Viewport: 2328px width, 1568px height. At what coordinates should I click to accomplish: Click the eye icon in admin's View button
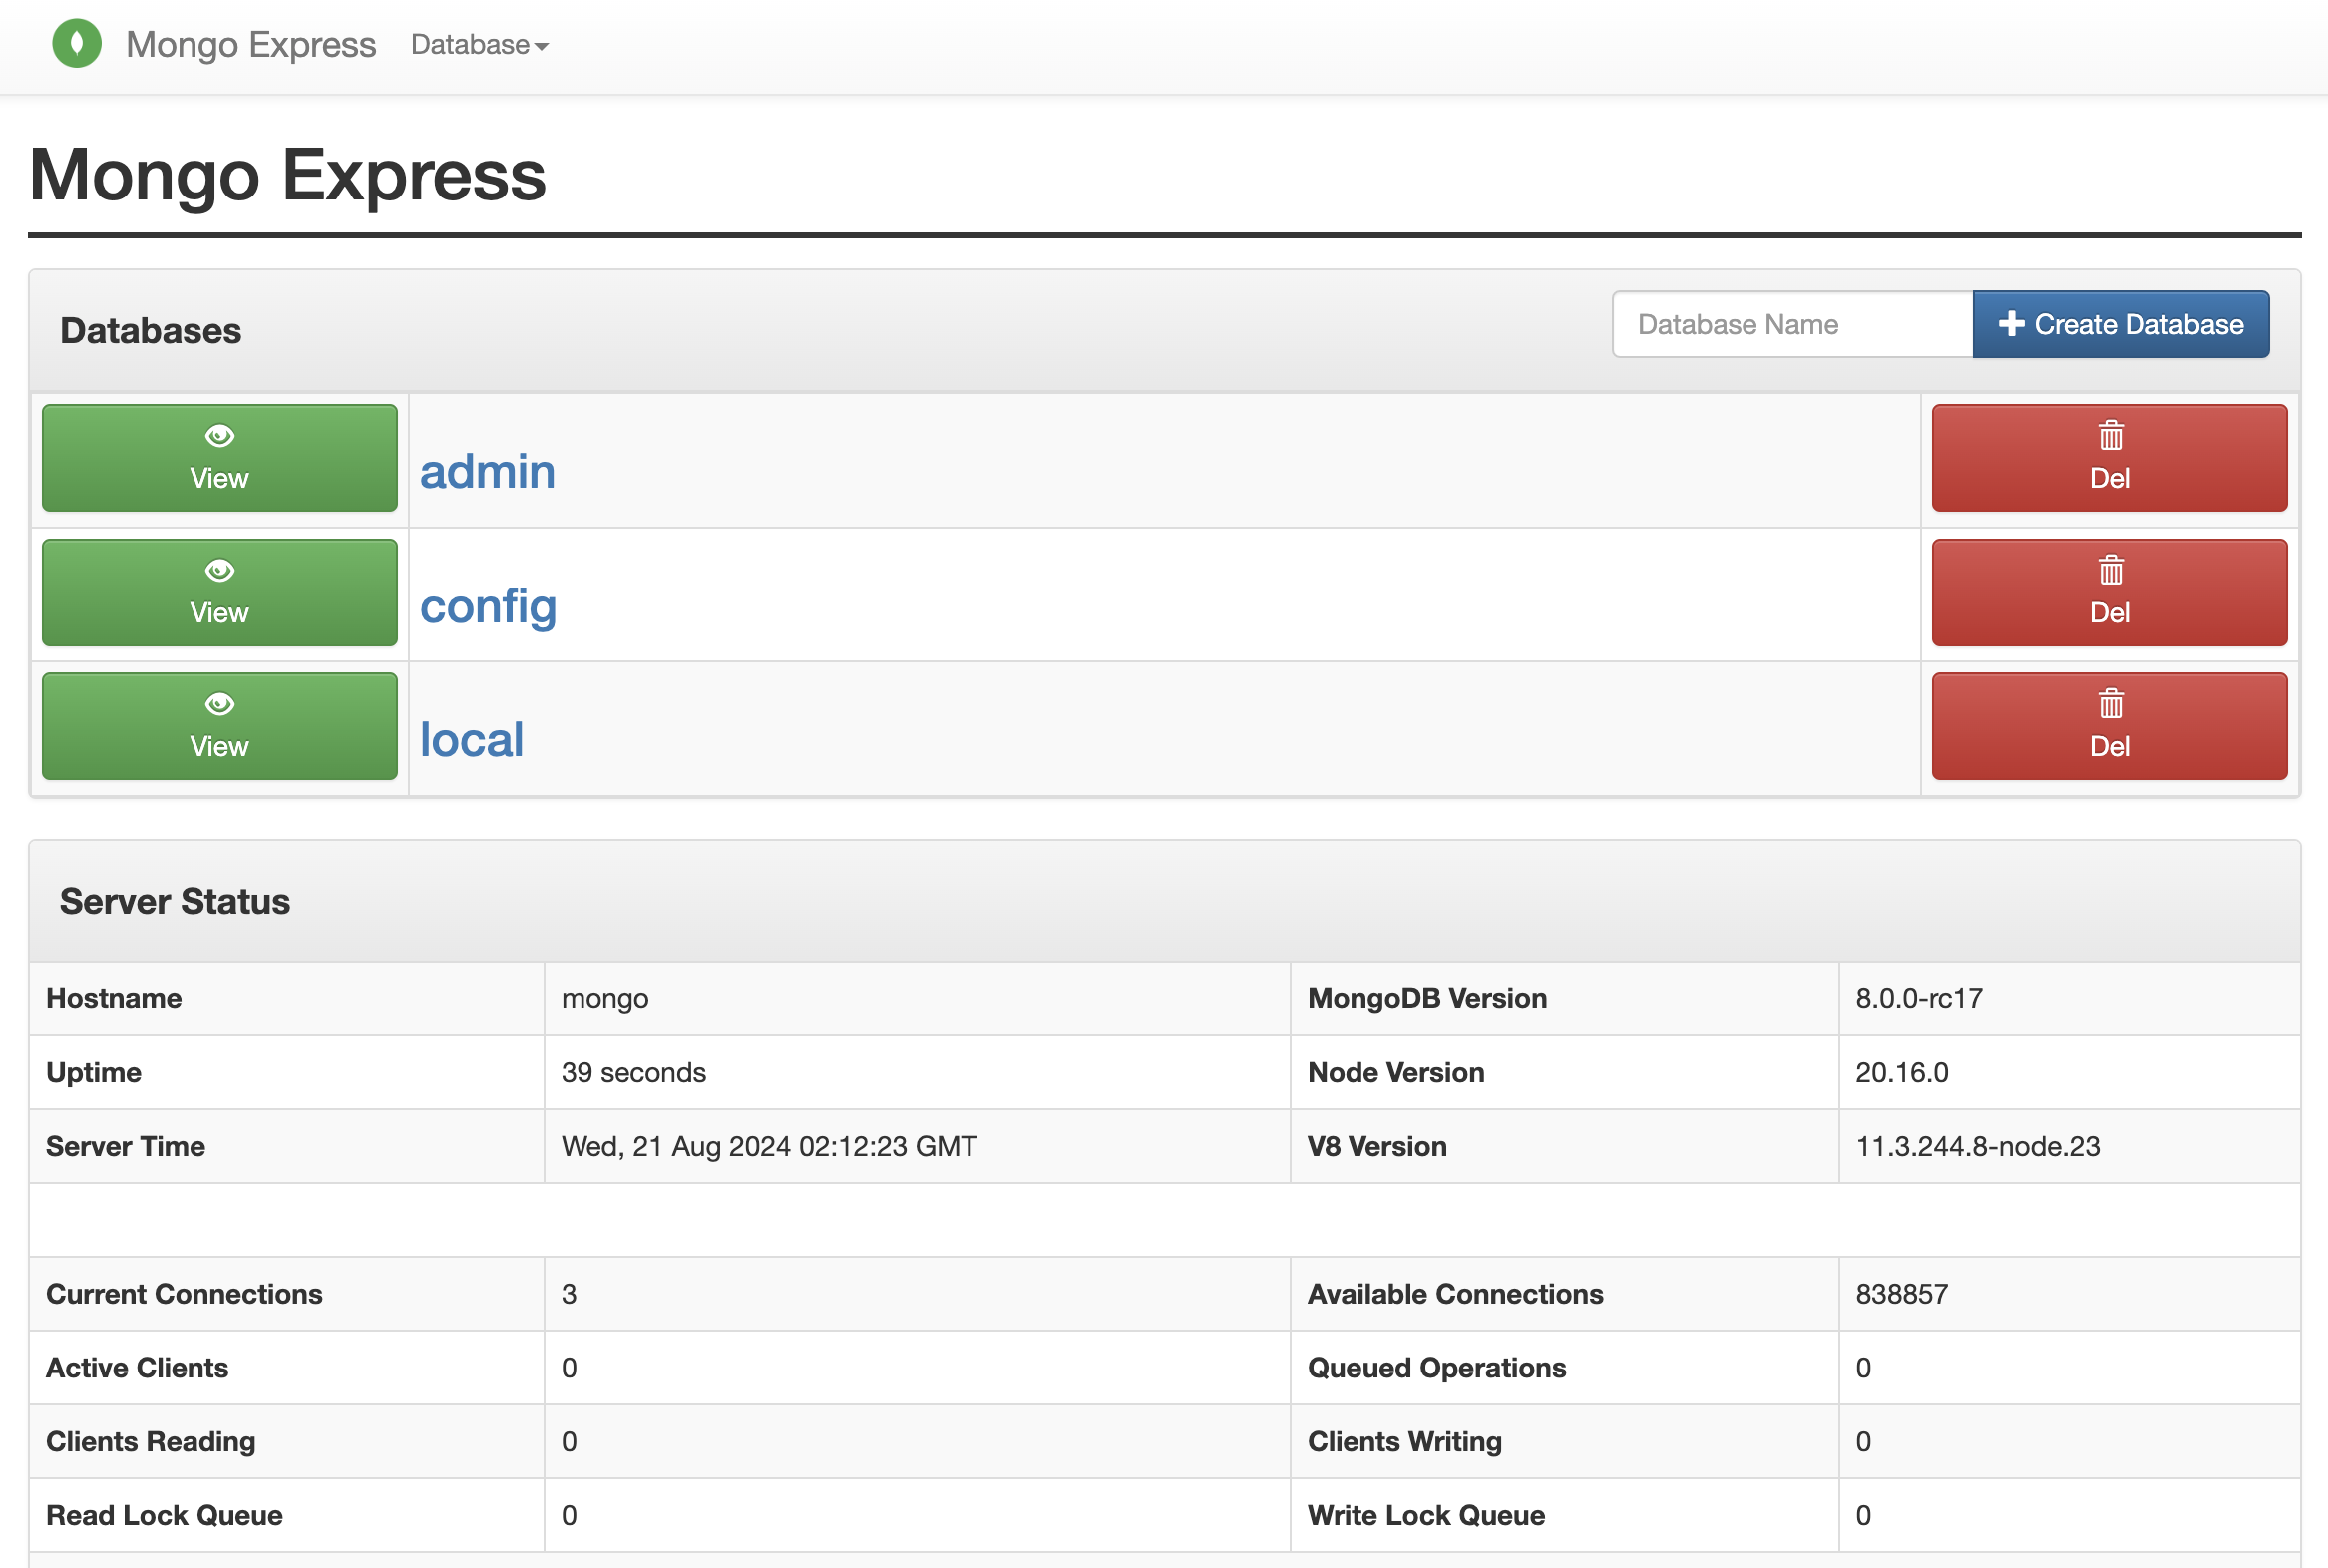pos(219,436)
